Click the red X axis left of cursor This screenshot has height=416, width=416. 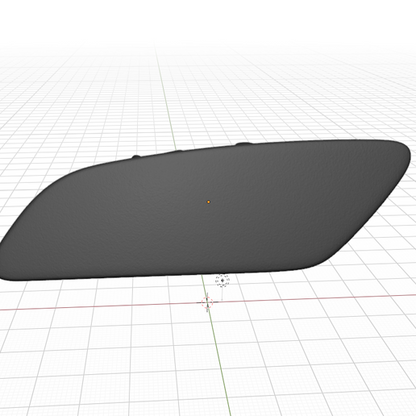coord(100,307)
